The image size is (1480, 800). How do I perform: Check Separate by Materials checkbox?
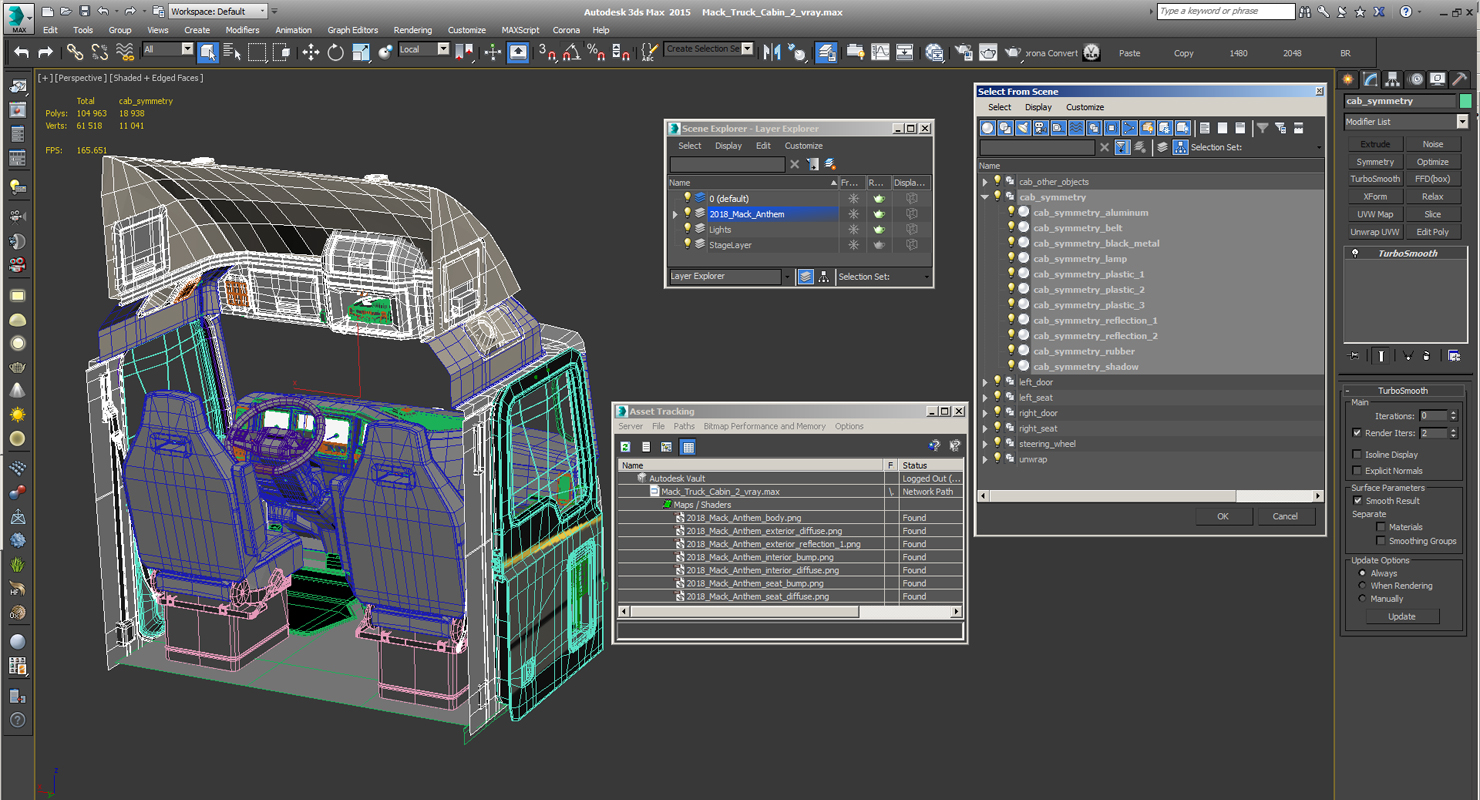[1381, 527]
